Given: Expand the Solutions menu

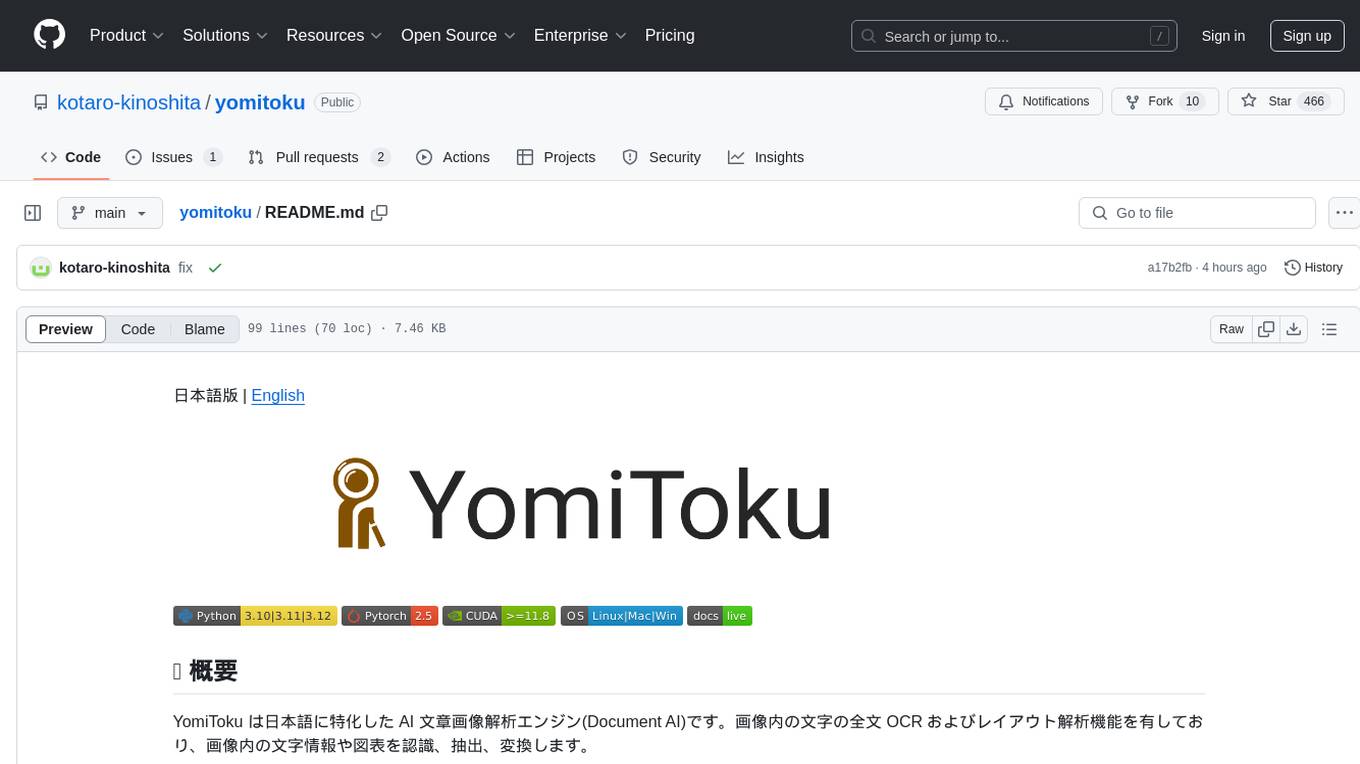Looking at the screenshot, I should pyautogui.click(x=225, y=35).
